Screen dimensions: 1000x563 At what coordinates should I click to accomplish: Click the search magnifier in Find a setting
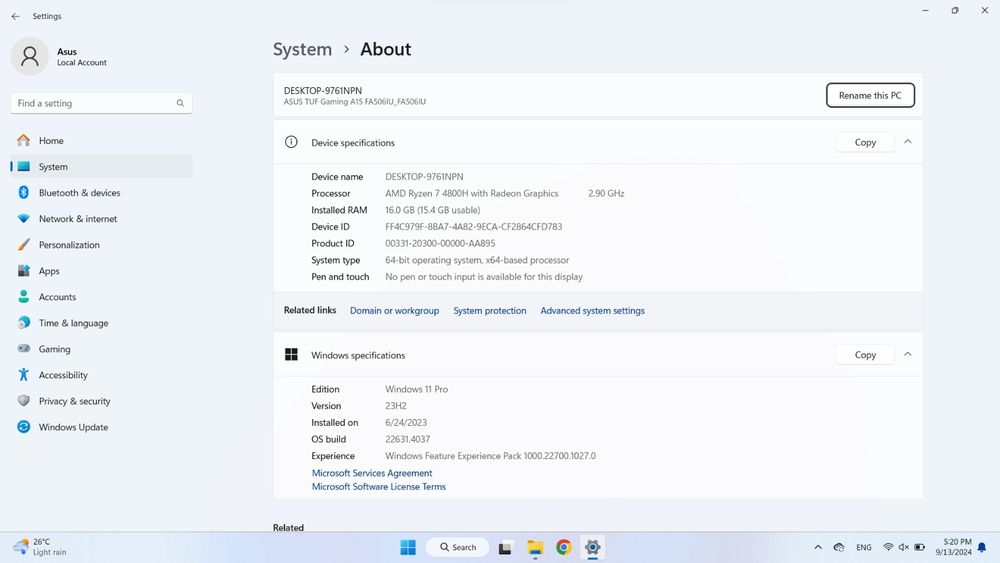tap(180, 103)
